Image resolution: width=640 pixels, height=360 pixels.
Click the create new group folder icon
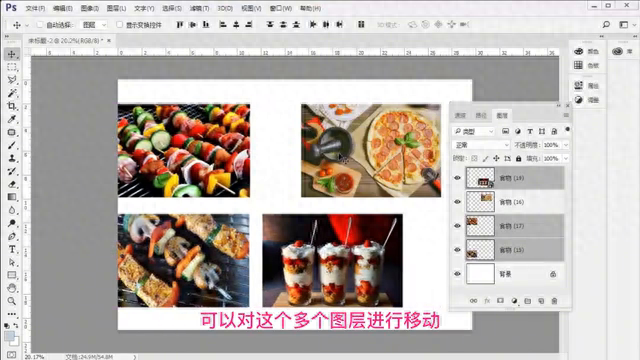click(x=528, y=301)
